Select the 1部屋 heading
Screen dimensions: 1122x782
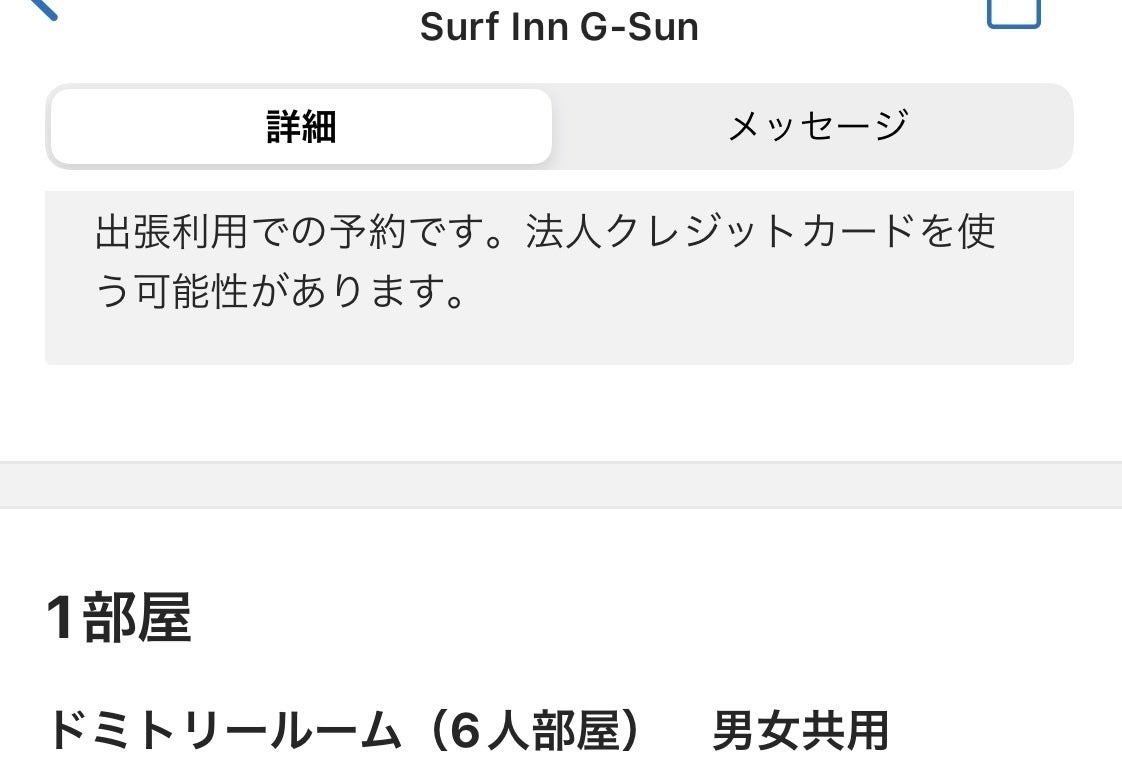[x=119, y=618]
